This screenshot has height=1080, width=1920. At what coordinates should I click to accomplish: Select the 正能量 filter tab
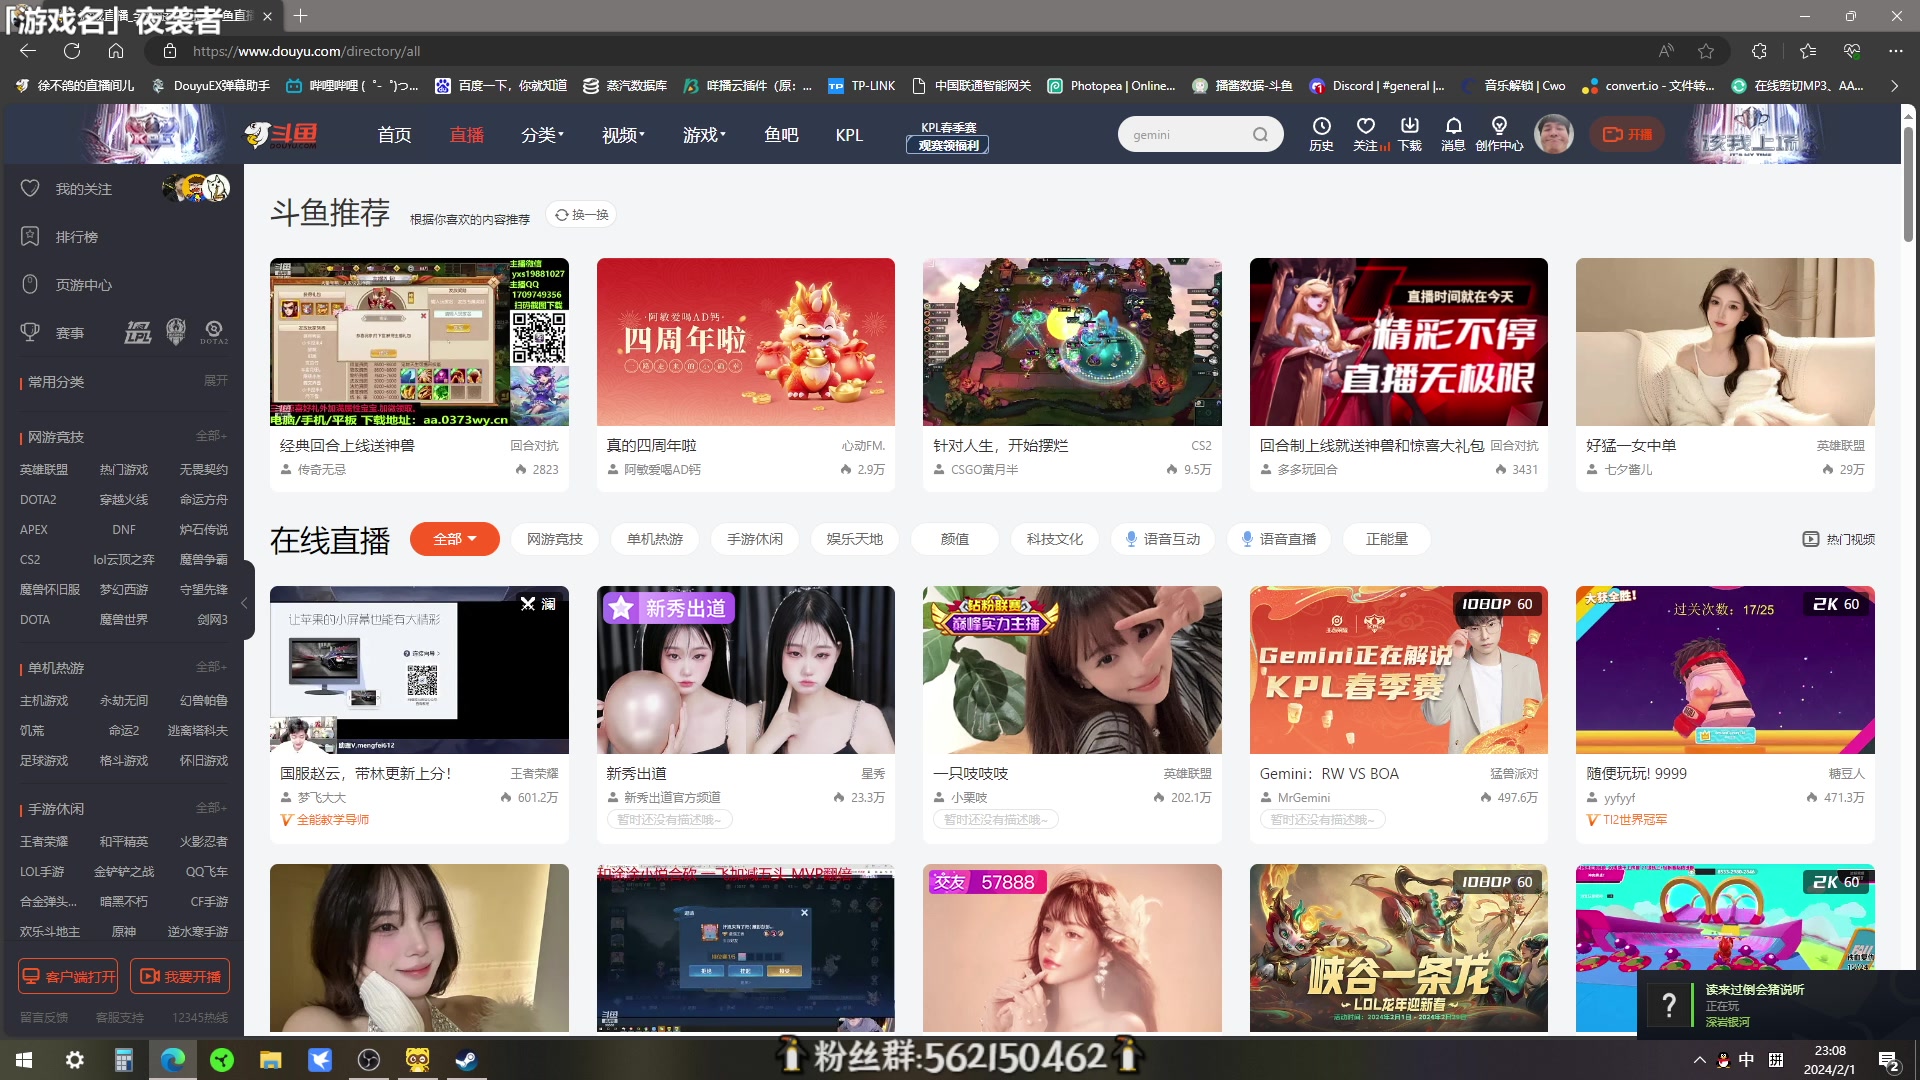[1387, 539]
